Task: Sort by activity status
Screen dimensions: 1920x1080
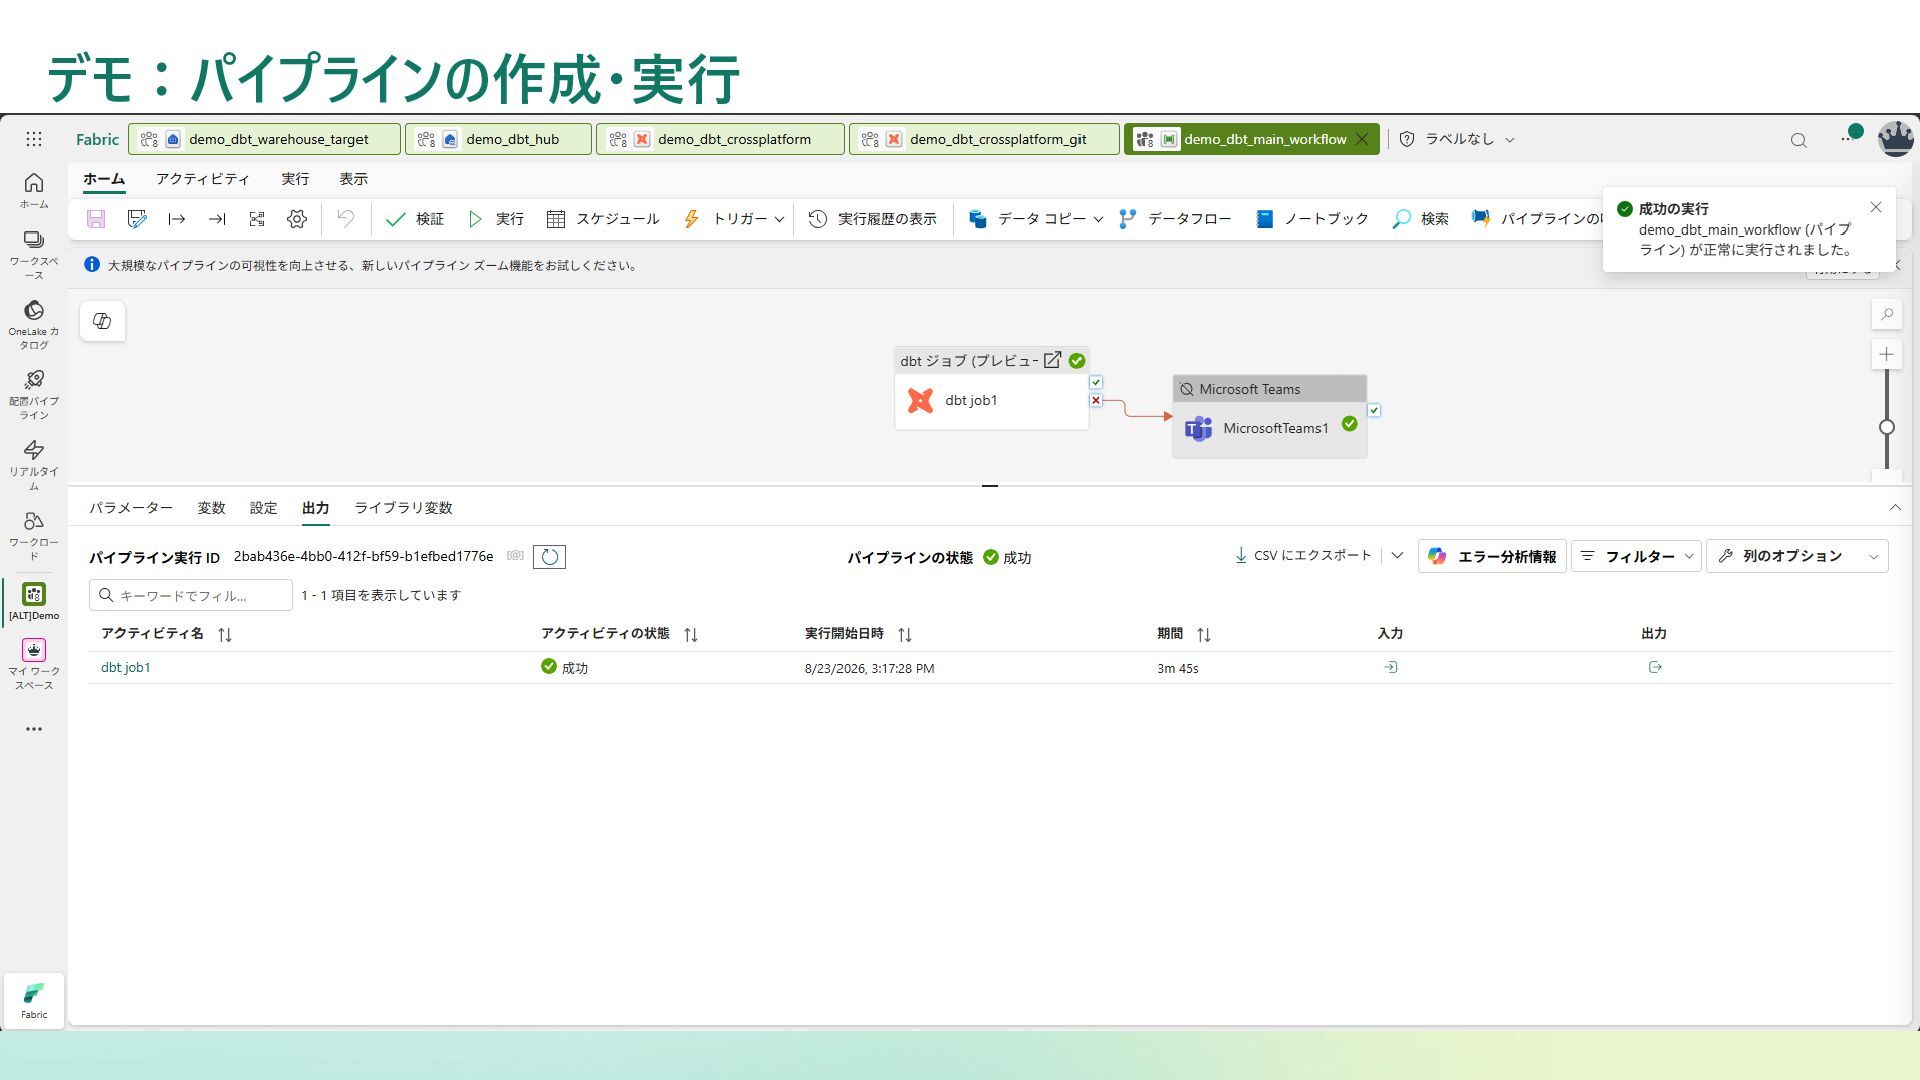Action: [691, 634]
